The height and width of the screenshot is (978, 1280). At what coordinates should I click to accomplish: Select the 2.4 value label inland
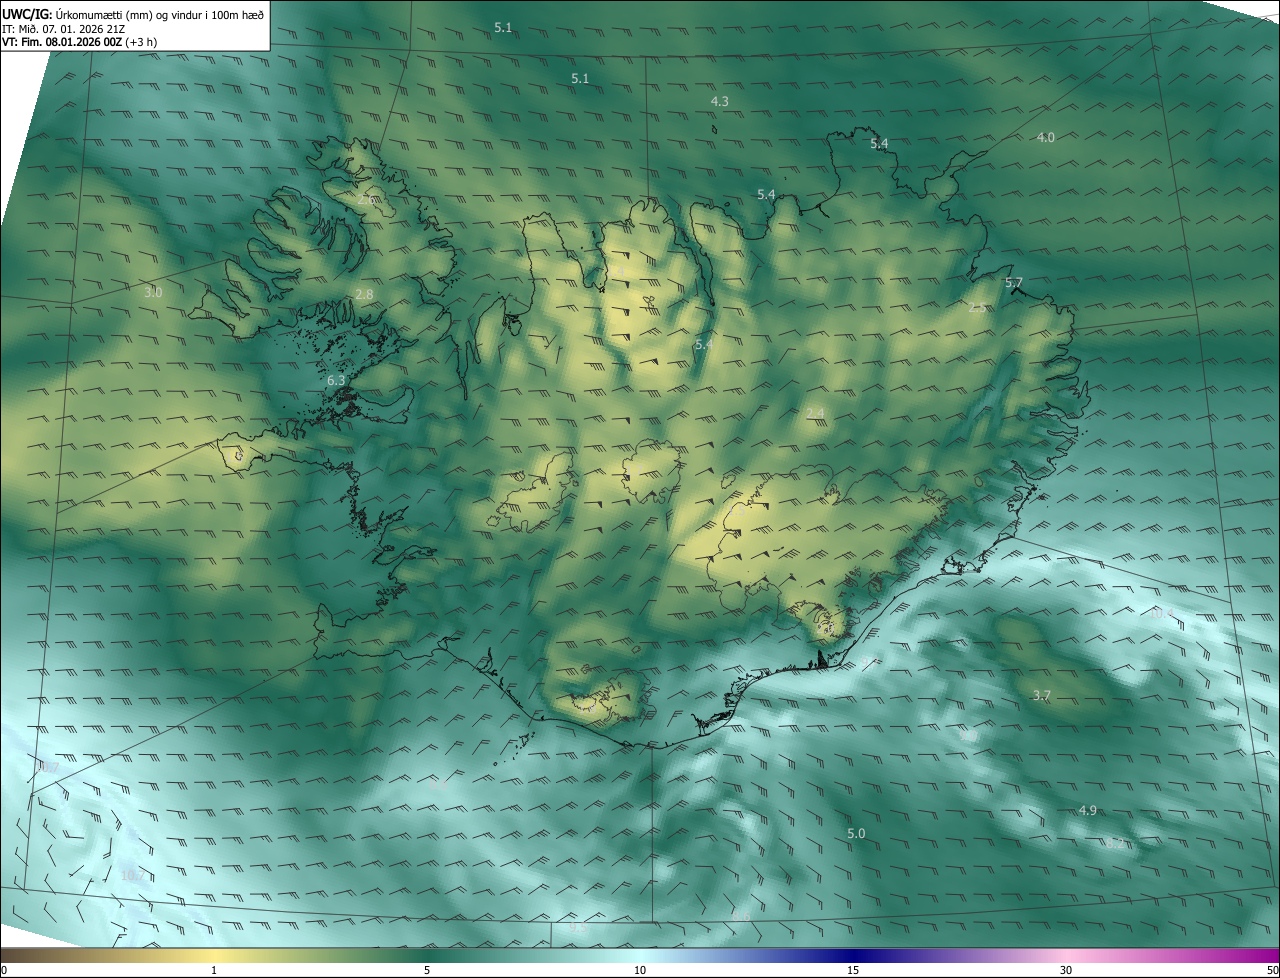click(815, 413)
